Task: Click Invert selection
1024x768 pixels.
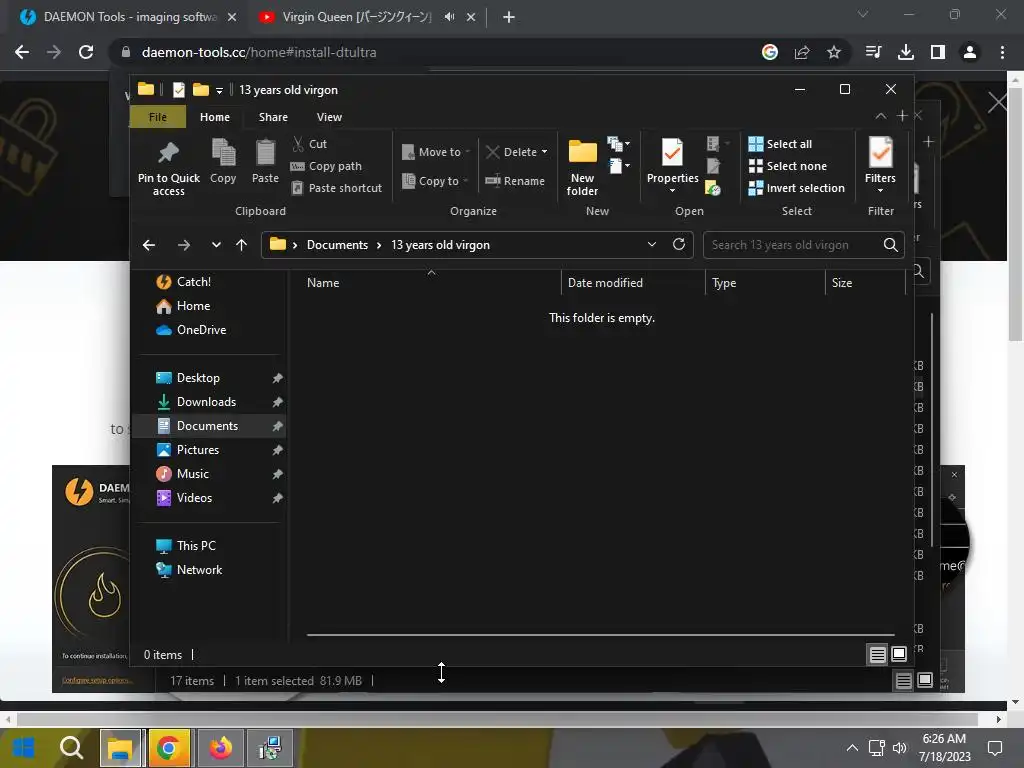Action: tap(797, 188)
